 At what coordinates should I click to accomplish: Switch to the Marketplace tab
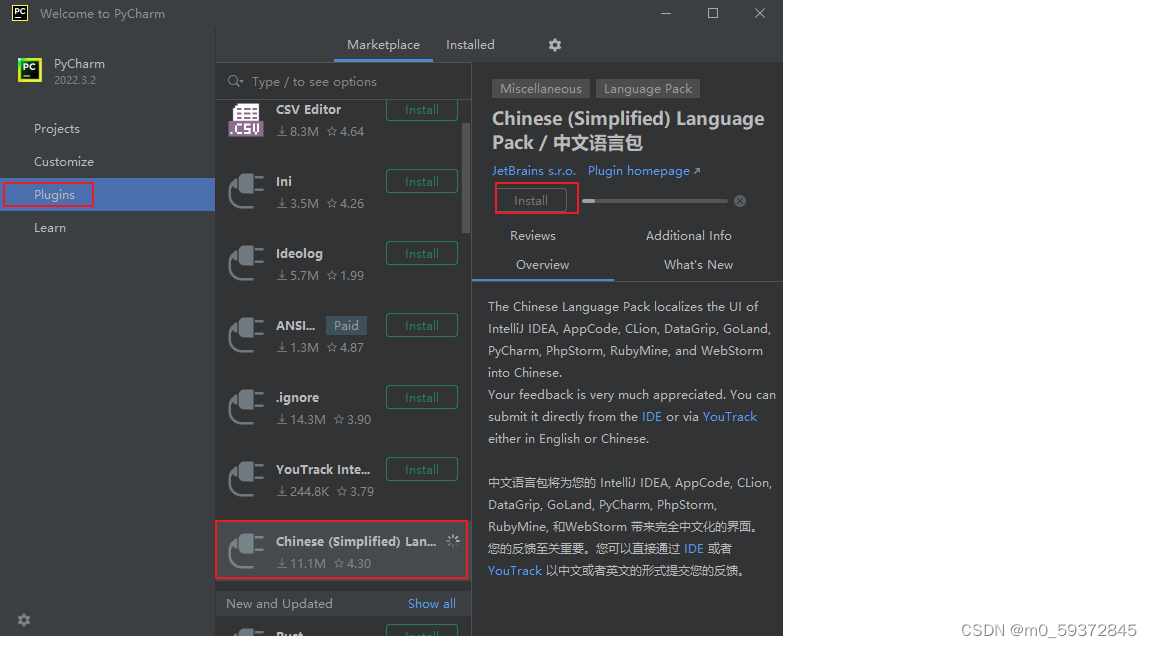(x=384, y=45)
